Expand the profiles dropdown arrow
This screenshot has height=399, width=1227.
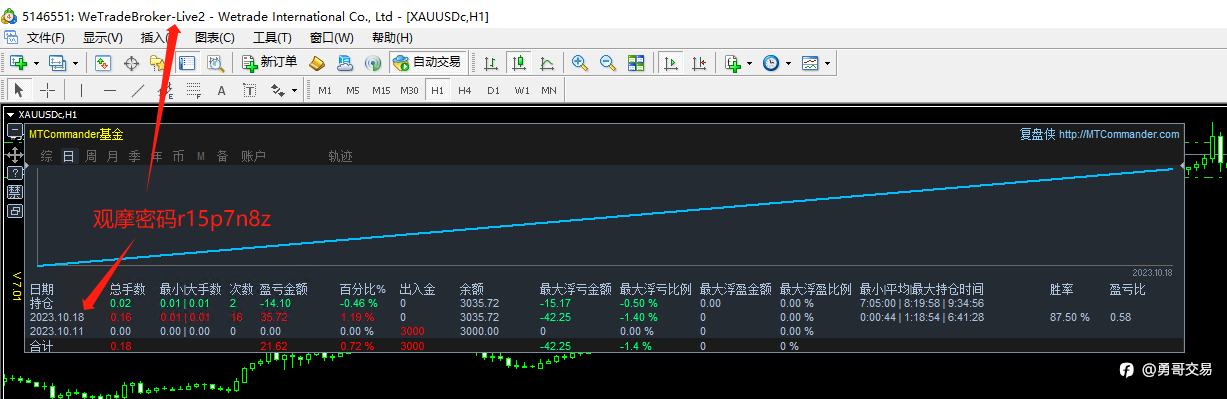pos(75,63)
